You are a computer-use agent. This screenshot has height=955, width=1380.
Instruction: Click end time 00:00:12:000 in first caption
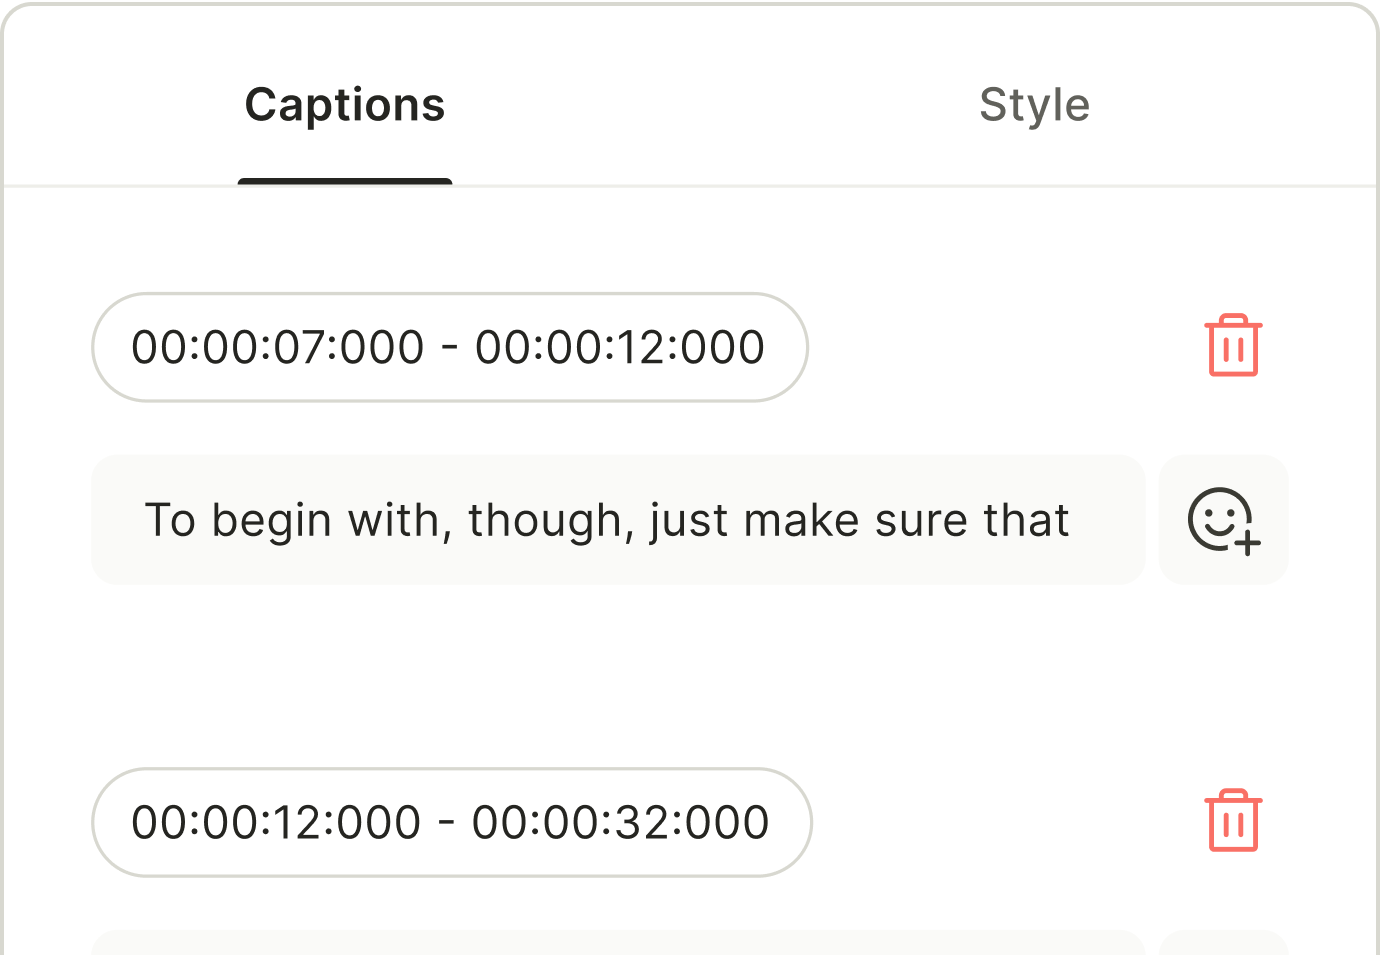620,347
